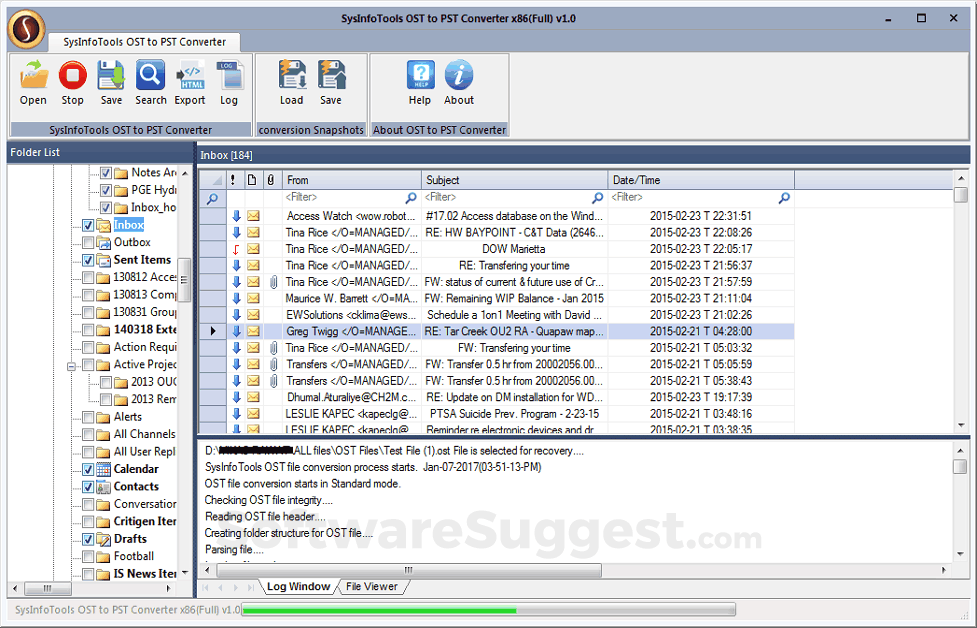Uncheck the Inbox folder checkbox
Screen dimensions: 977x628
[88, 225]
